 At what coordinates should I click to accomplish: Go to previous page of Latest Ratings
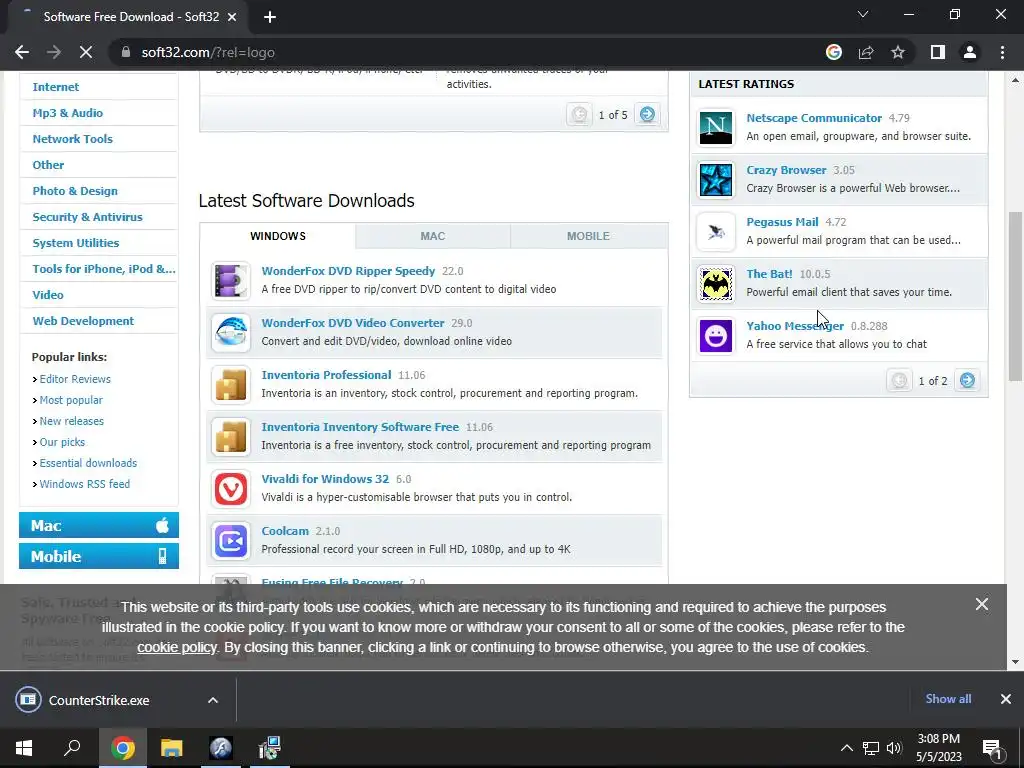click(x=899, y=380)
